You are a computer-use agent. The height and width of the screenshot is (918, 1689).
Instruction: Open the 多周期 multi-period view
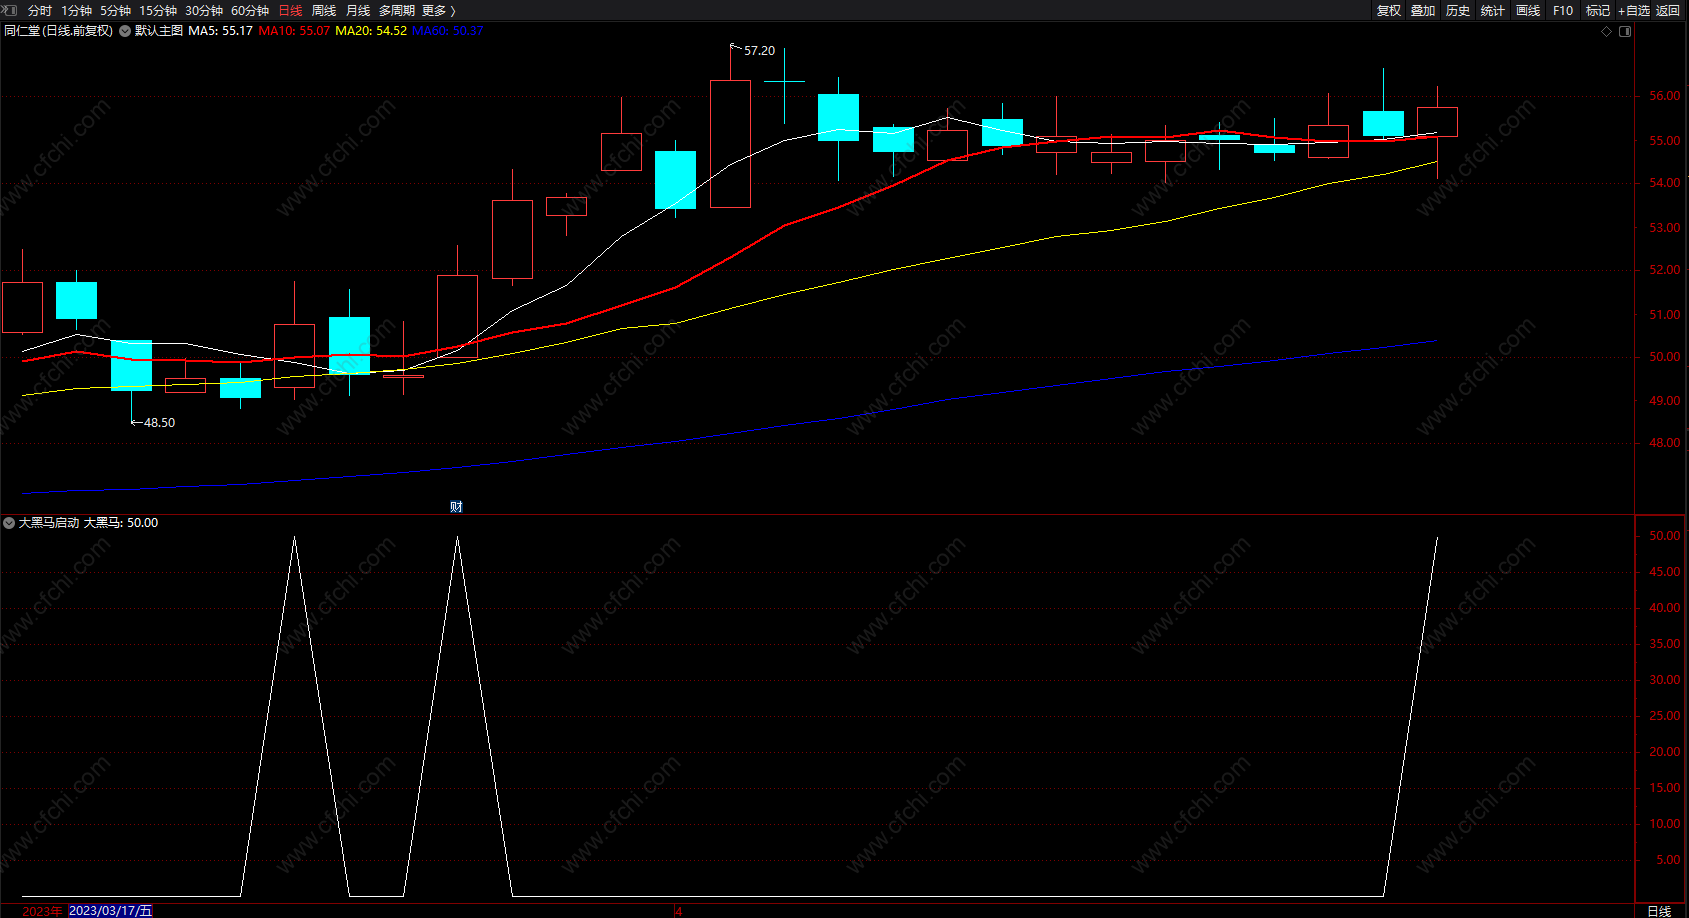click(x=397, y=10)
